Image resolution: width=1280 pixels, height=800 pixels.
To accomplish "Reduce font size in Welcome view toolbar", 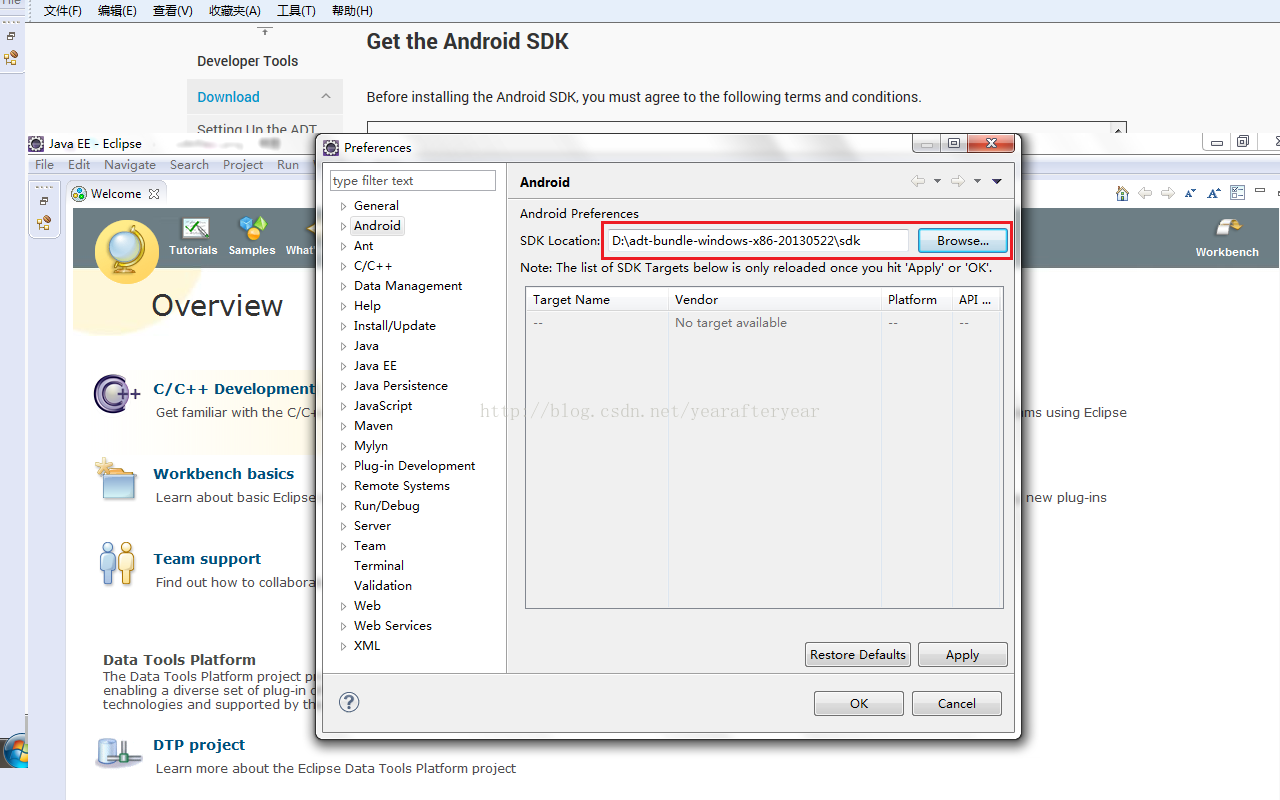I will click(x=1190, y=193).
